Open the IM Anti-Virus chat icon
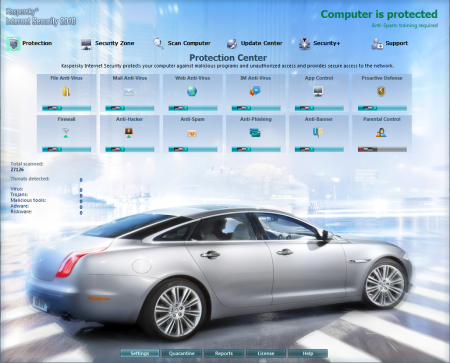This screenshot has height=363, width=450. (x=255, y=91)
